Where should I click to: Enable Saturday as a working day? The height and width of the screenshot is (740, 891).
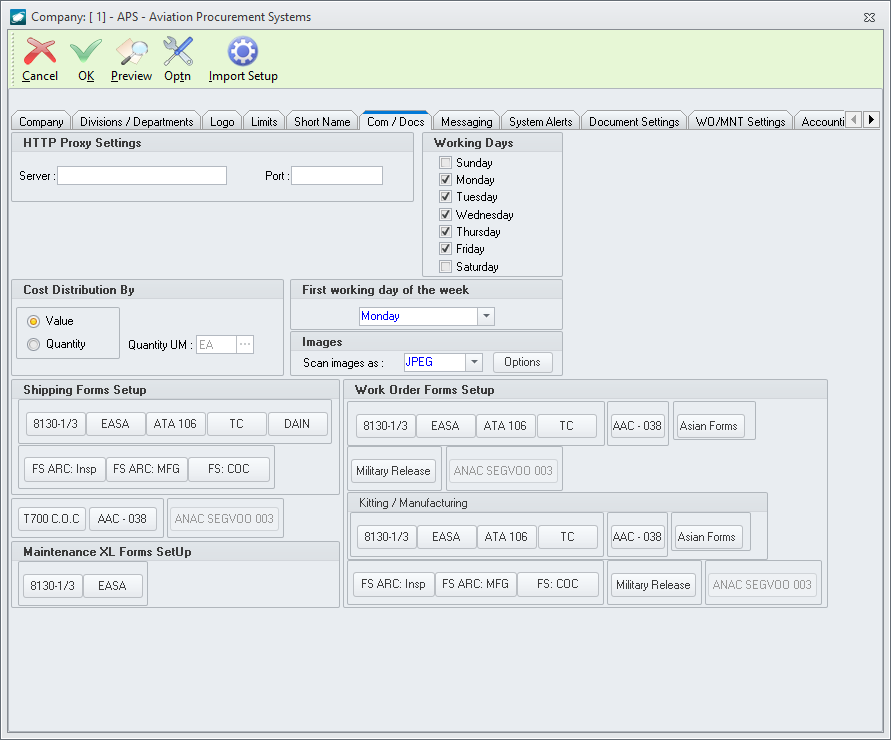446,267
